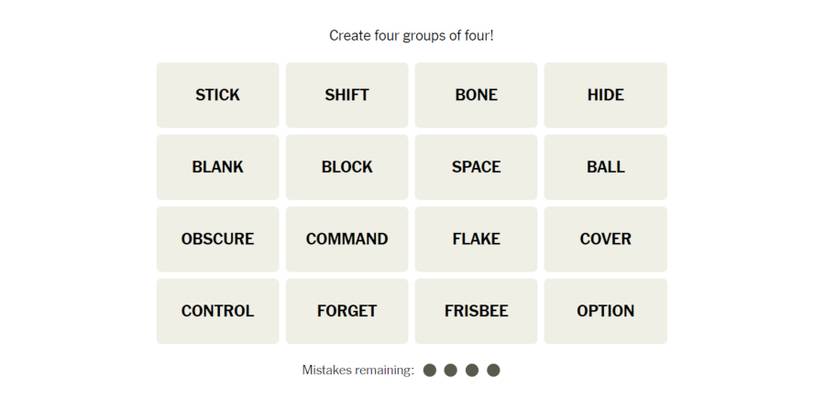Pick the COMMAND word tile
825x413 pixels.
pos(347,239)
